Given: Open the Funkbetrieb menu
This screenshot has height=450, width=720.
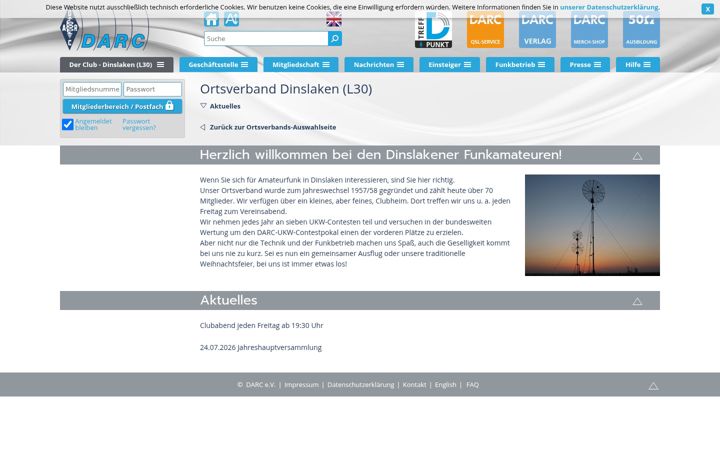Looking at the screenshot, I should [520, 65].
